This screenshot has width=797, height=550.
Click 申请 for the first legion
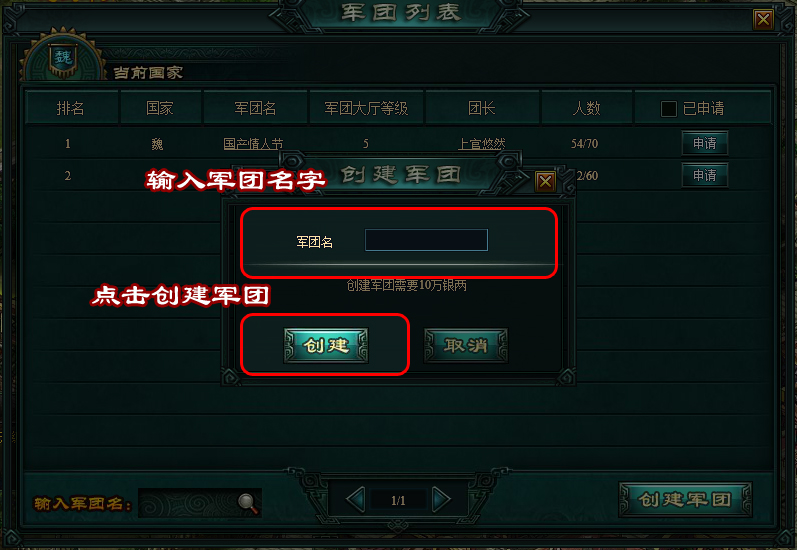tap(704, 143)
